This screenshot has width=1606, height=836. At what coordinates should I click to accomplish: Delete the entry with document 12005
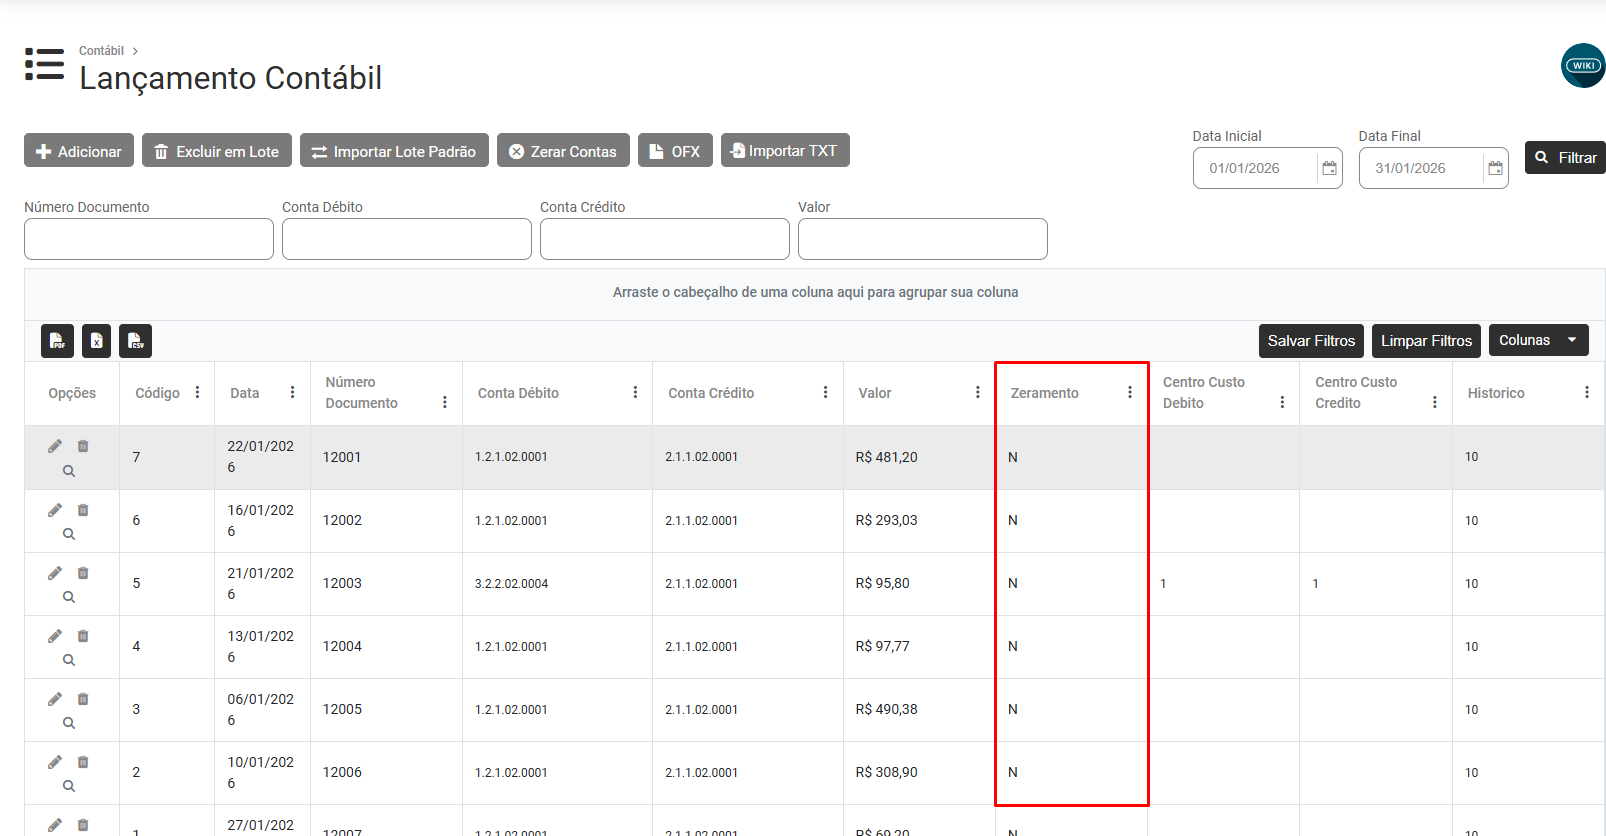click(x=83, y=699)
